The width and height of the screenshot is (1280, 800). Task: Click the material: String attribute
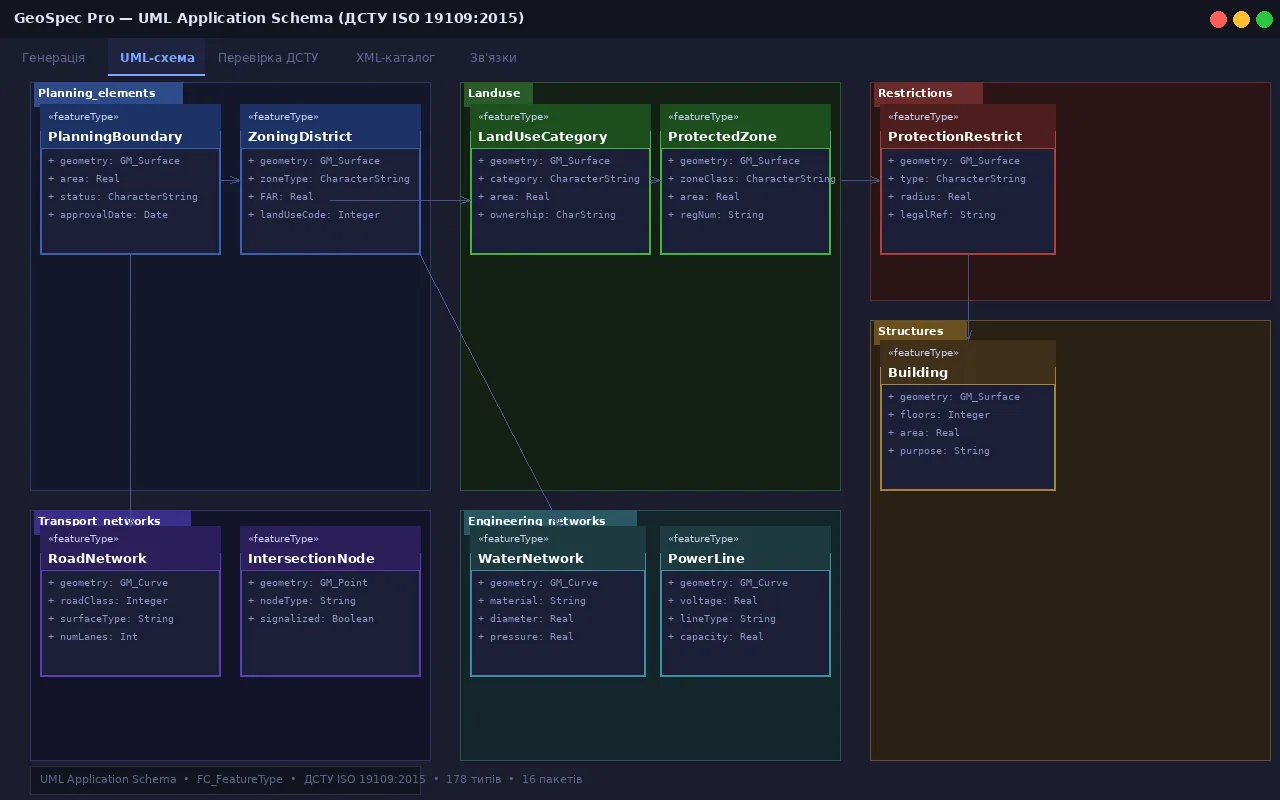coord(532,601)
